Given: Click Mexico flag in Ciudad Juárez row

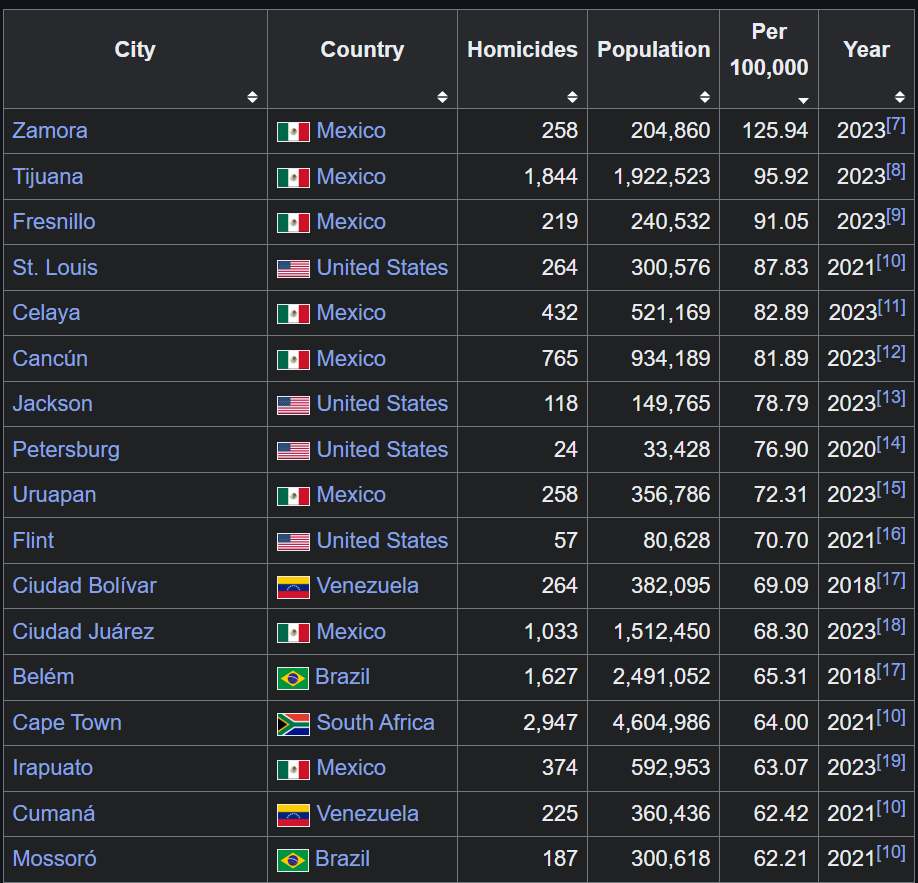Looking at the screenshot, I should click(x=293, y=633).
